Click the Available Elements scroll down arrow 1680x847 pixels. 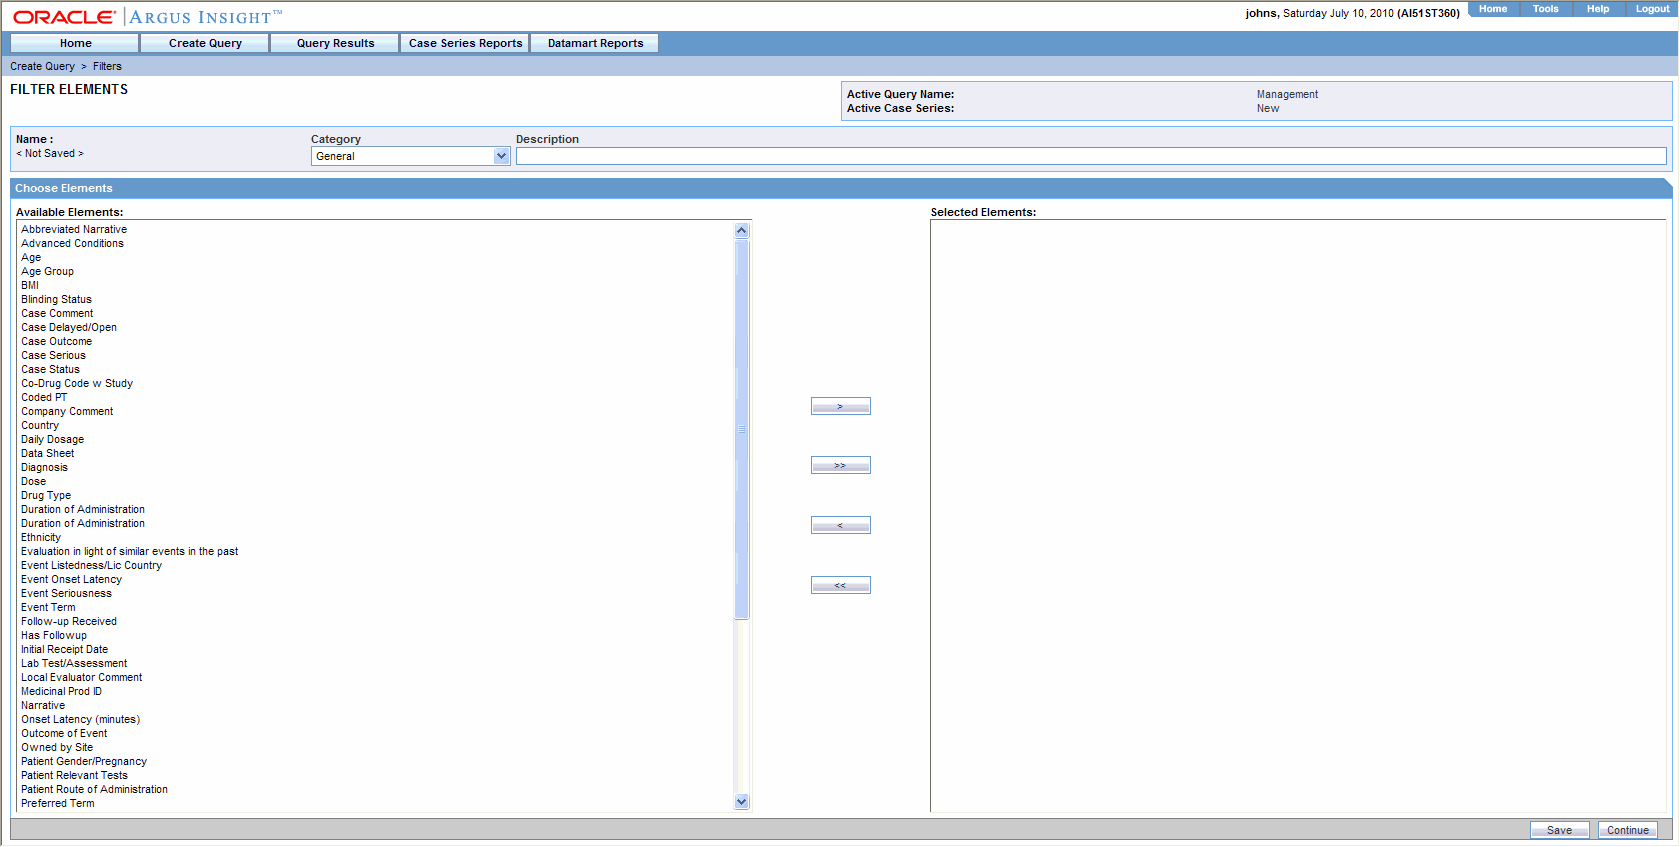pos(741,801)
